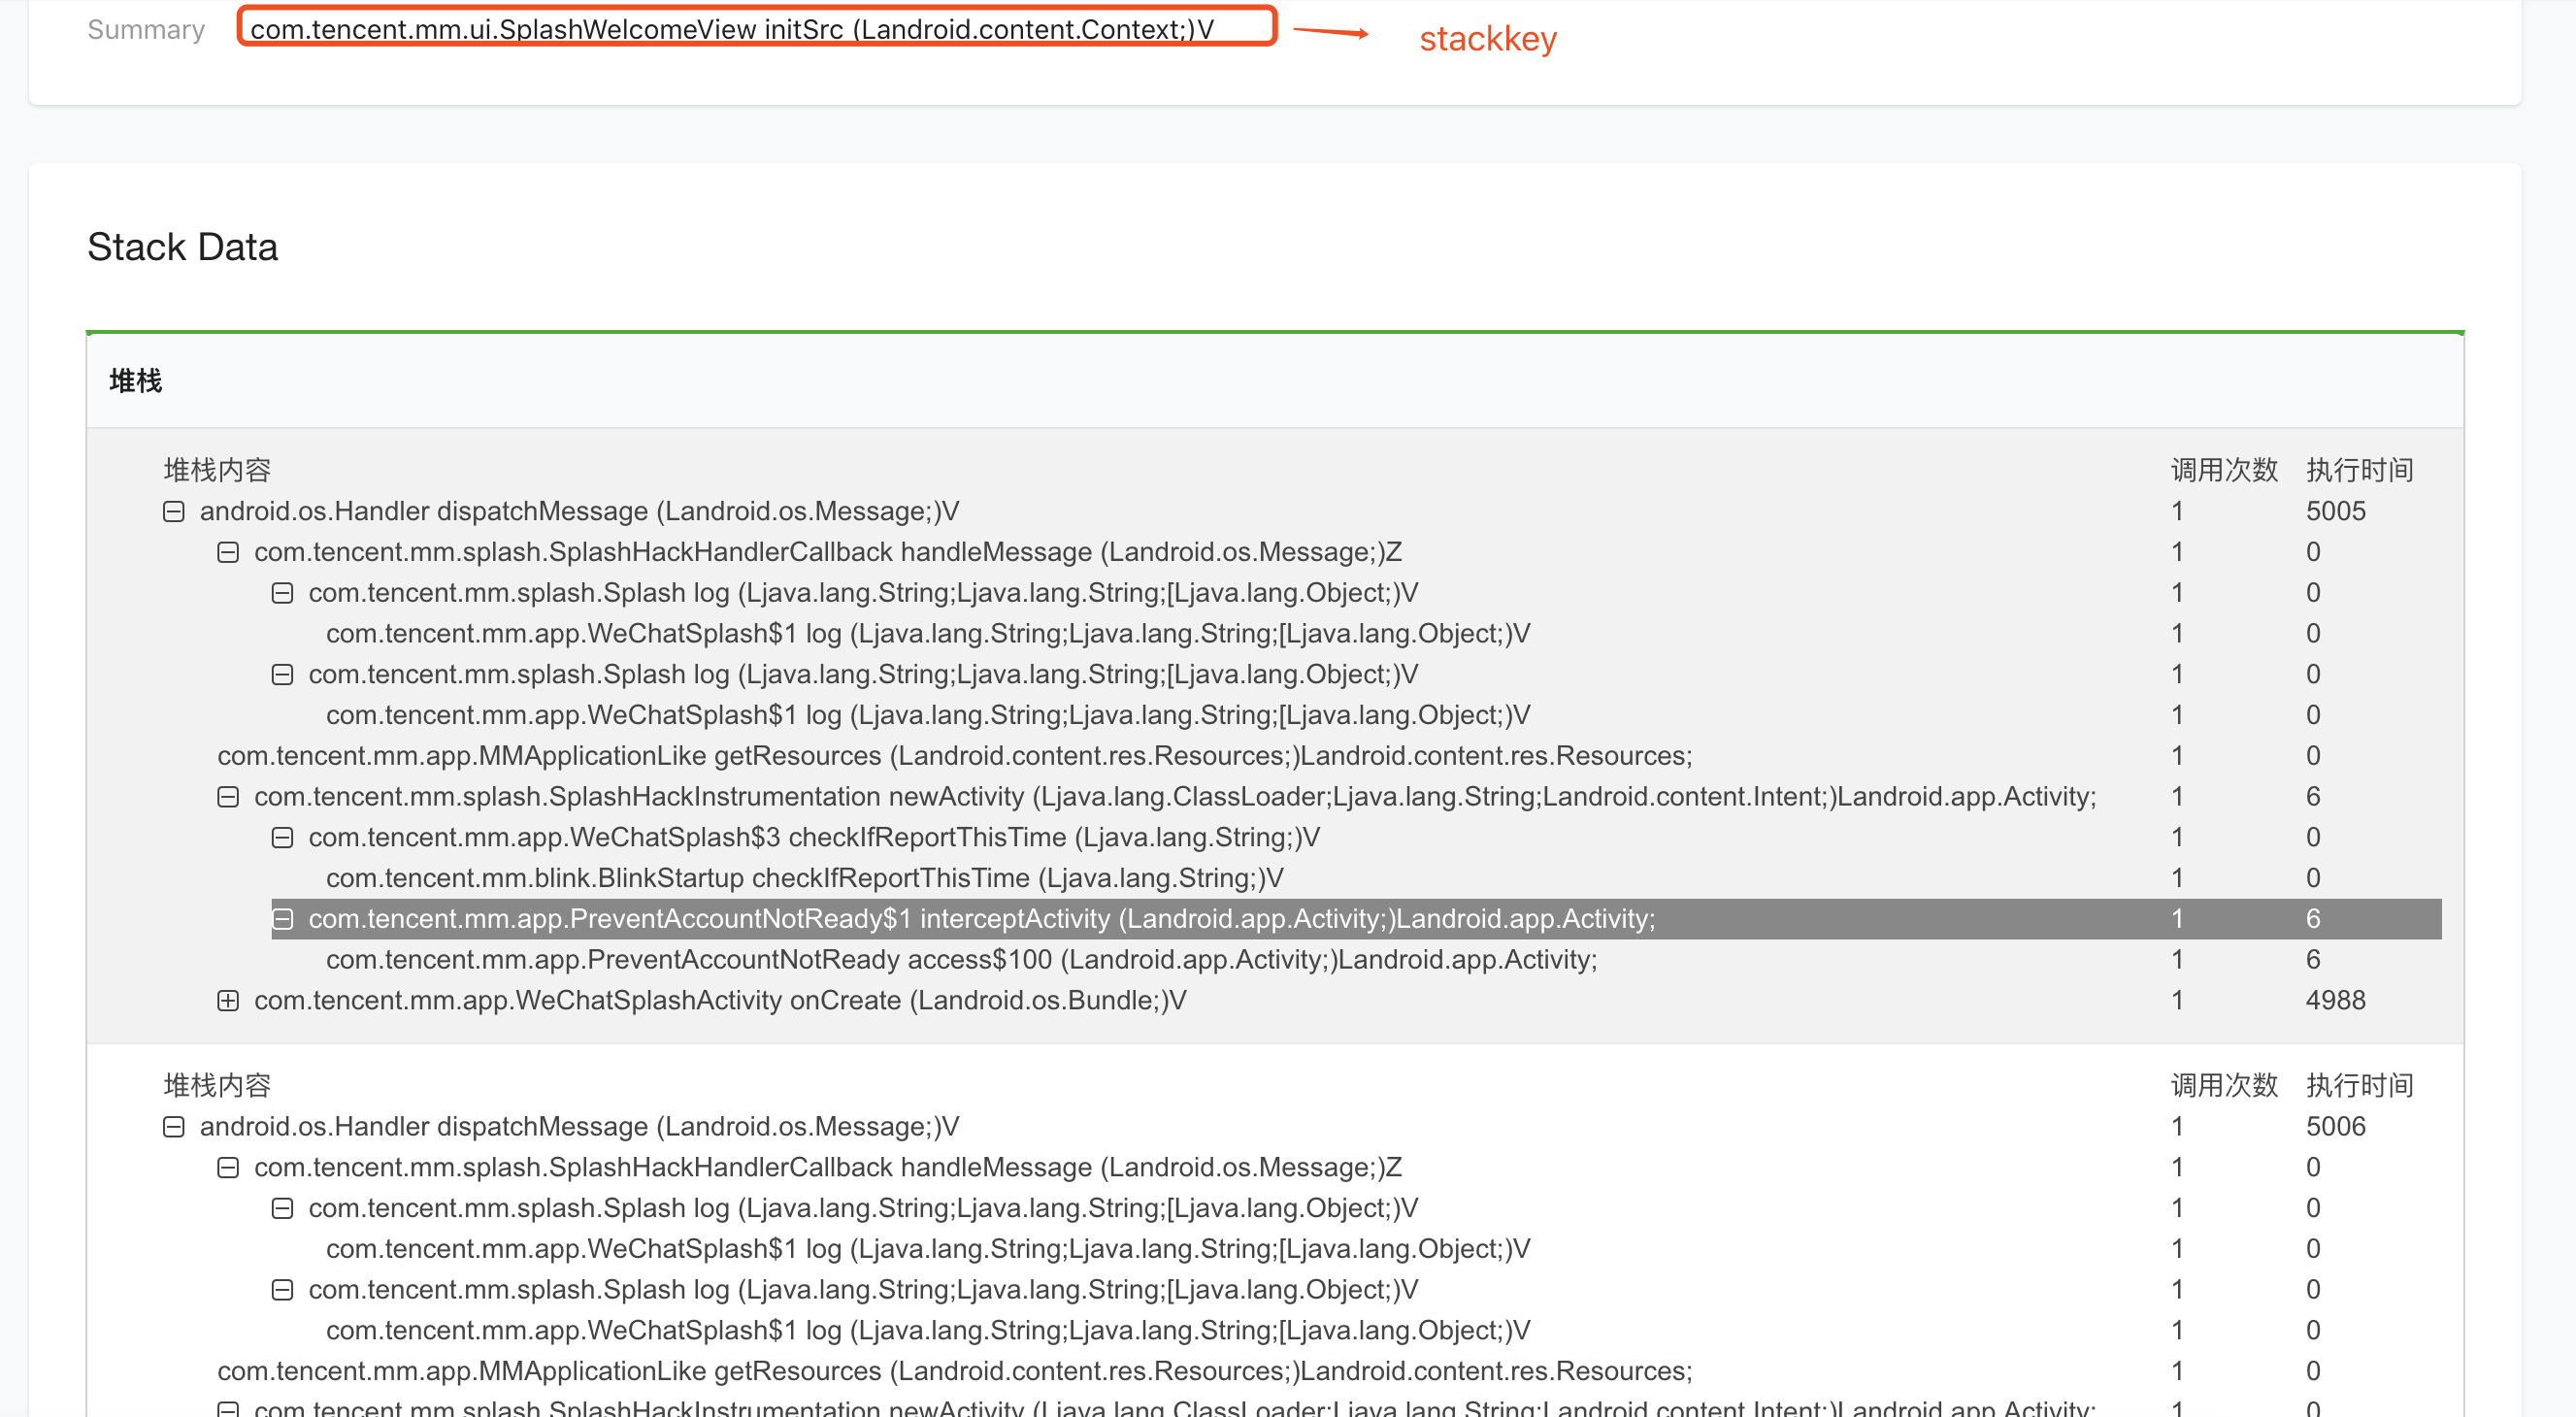Click the 调用次数 column header
This screenshot has height=1417, width=2576.
(2225, 468)
